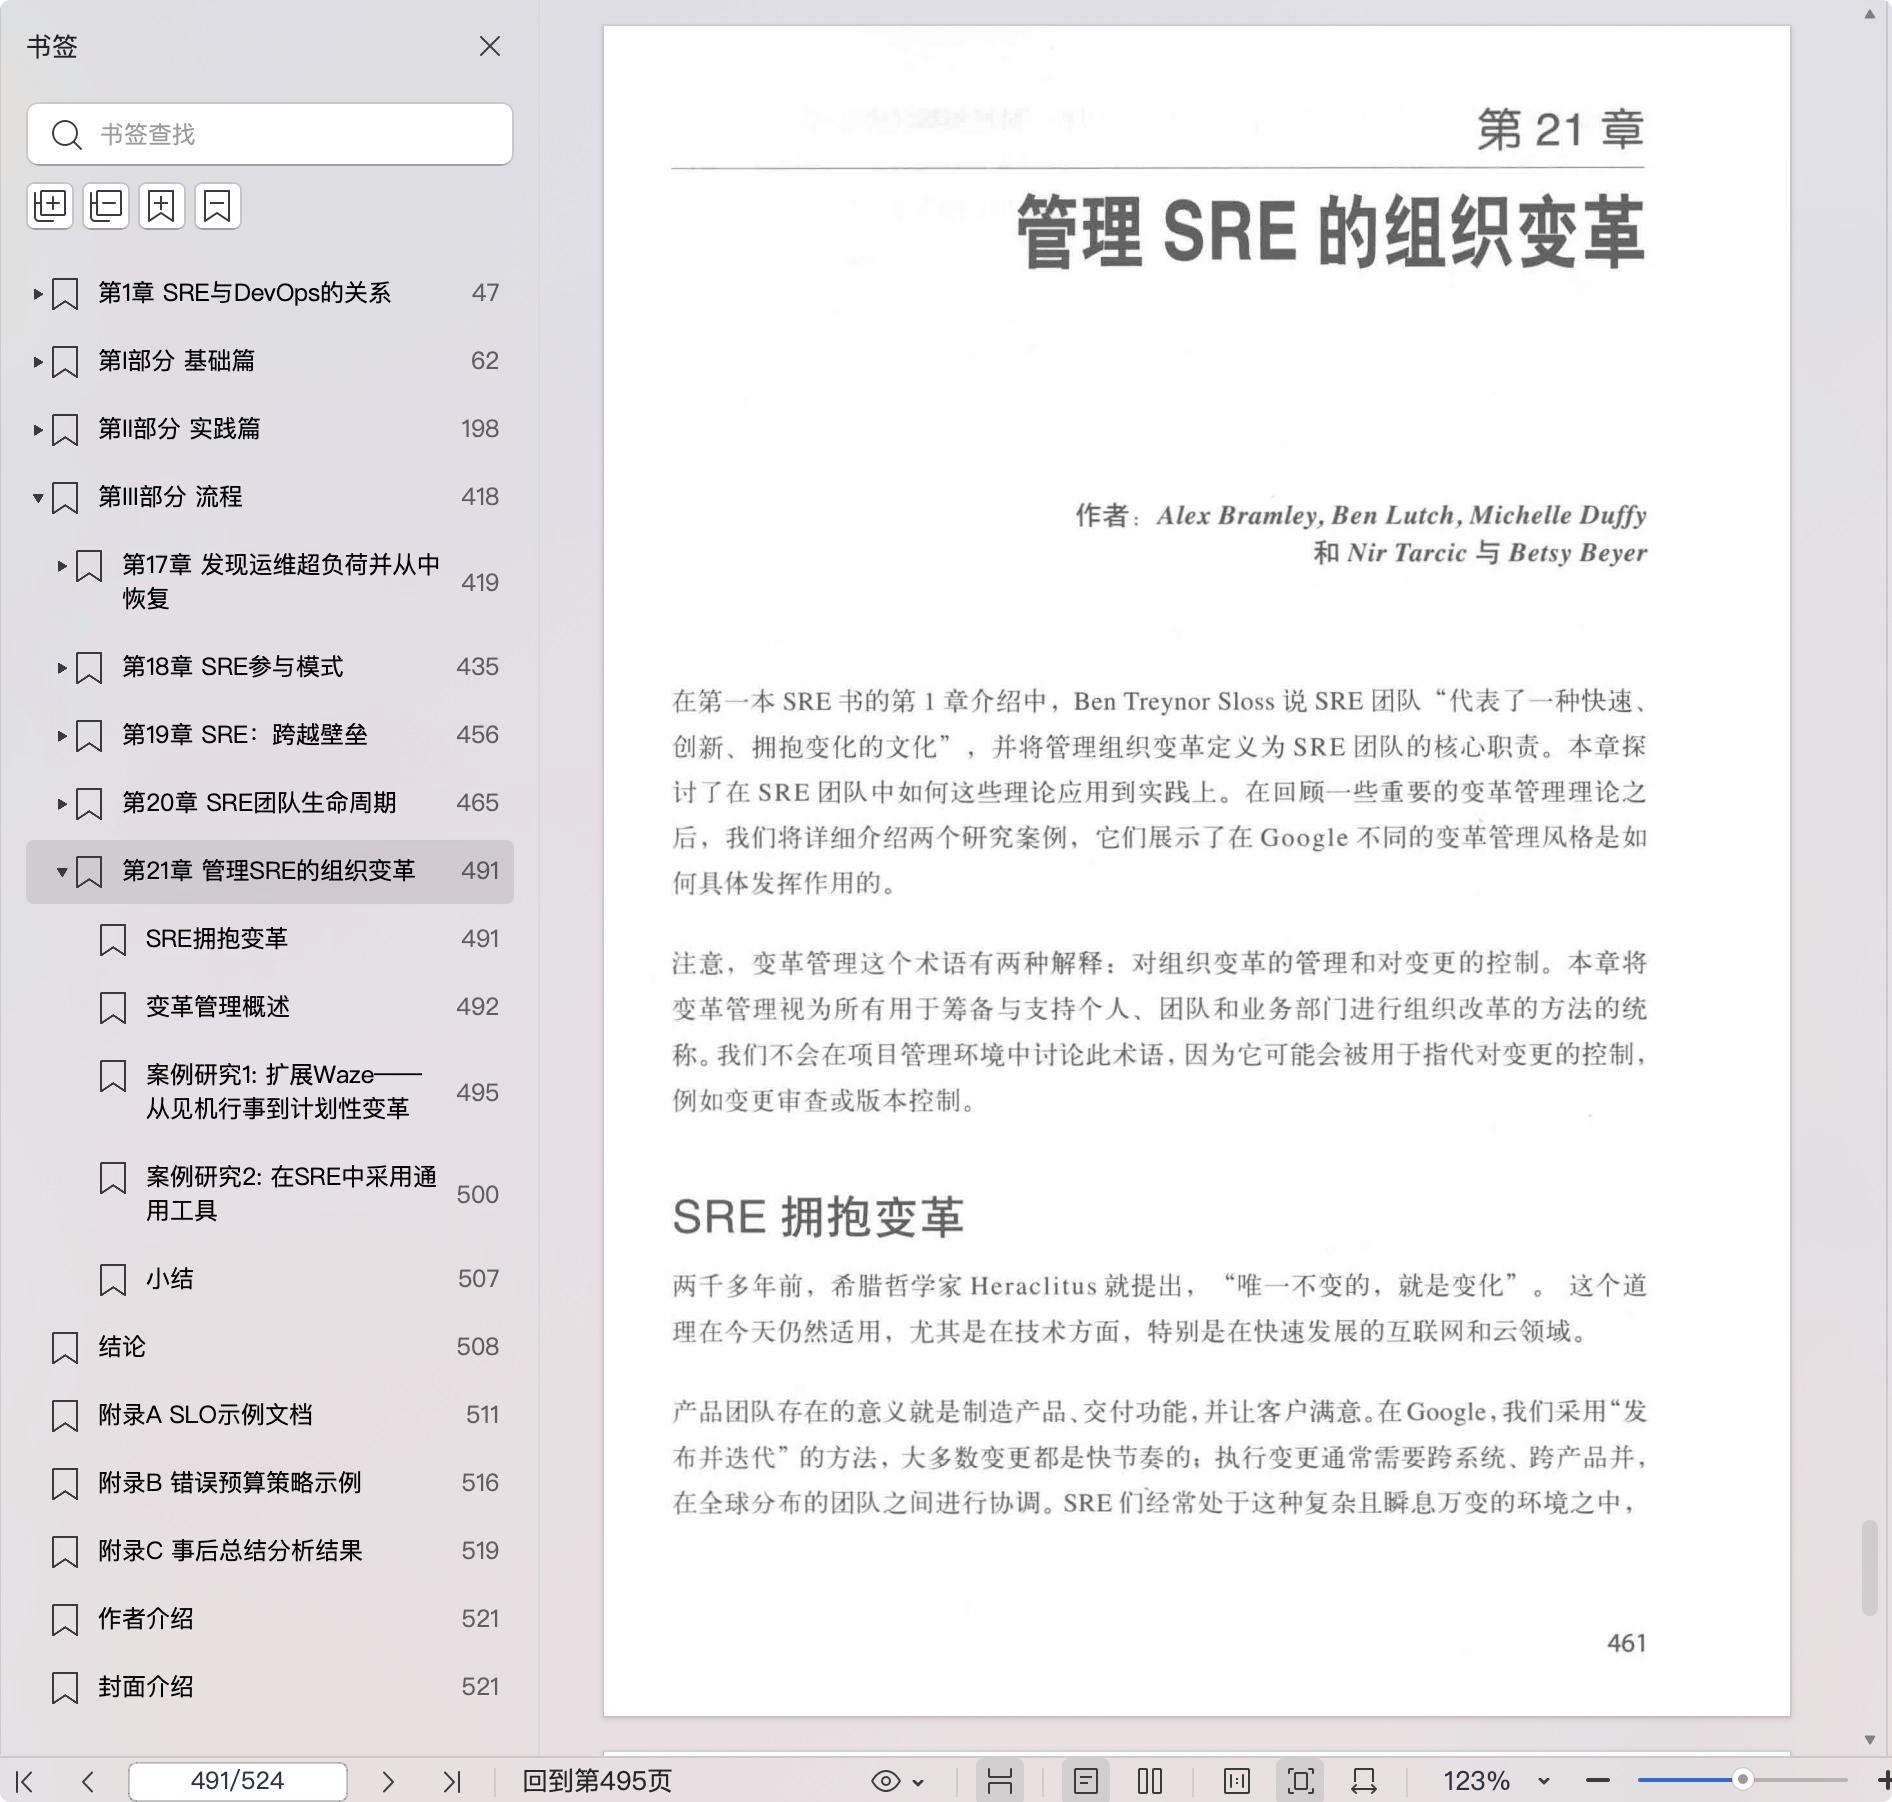Image resolution: width=1892 pixels, height=1802 pixels.
Task: Expand the 第1章 SRE与DevOps的关系 bookmark
Action: click(38, 293)
